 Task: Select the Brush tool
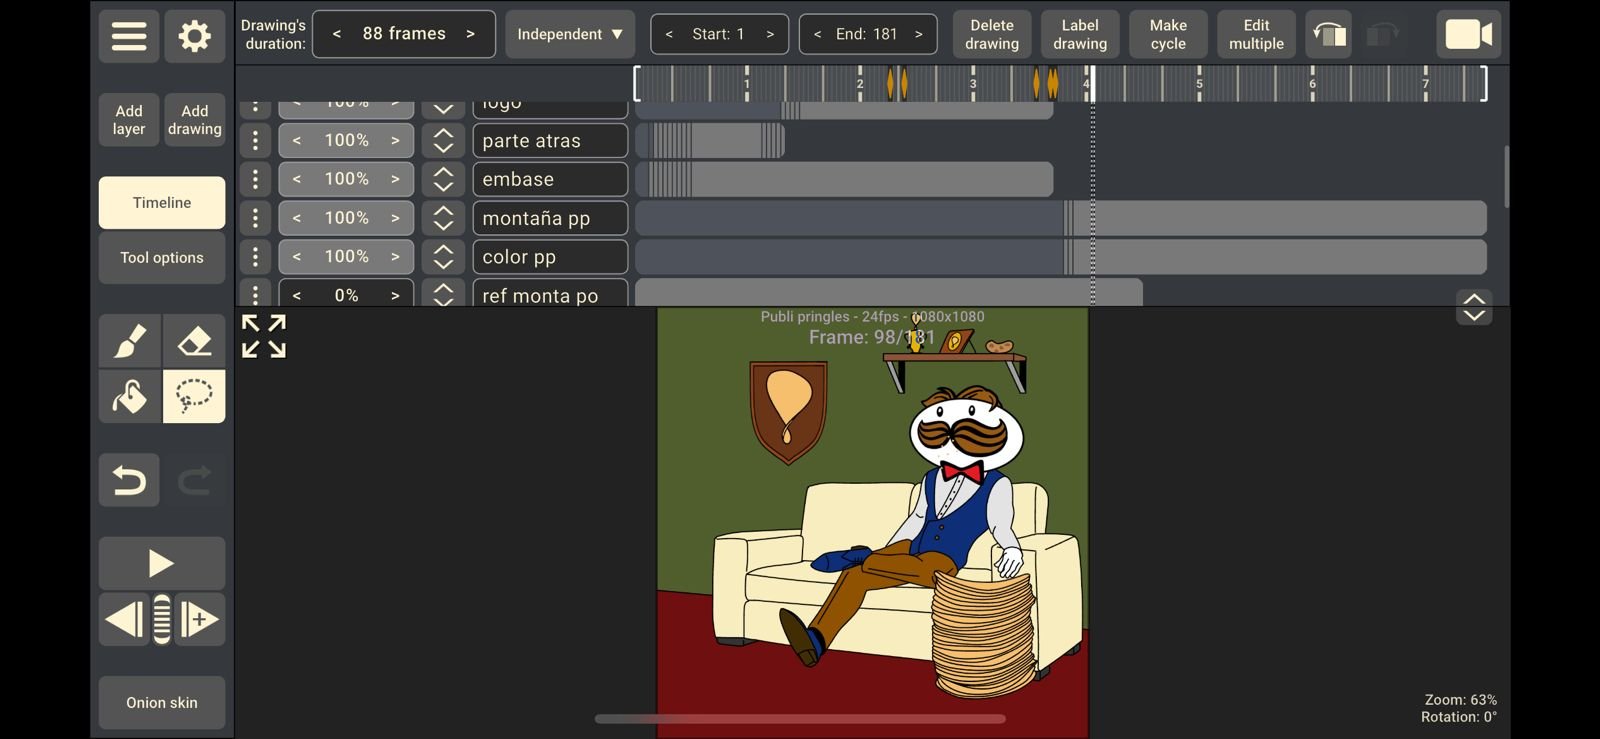pos(129,342)
